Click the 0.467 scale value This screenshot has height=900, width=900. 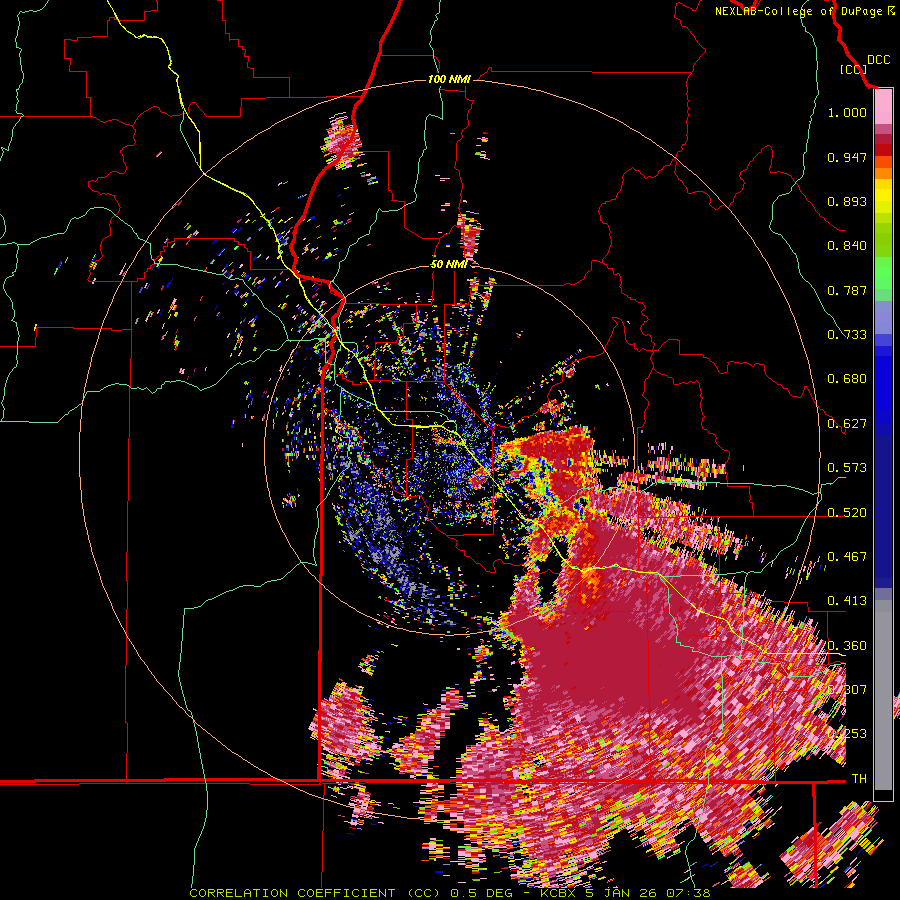pos(847,557)
